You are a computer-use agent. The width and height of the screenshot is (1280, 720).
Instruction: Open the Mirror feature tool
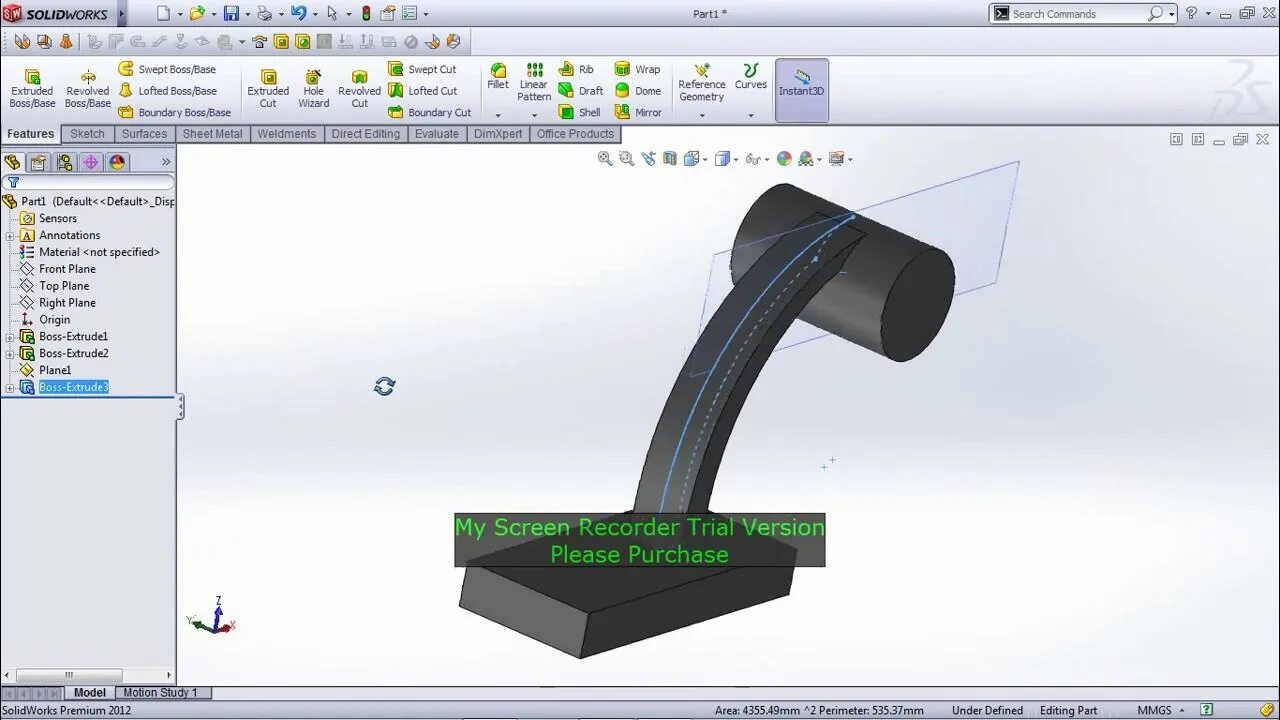(x=638, y=112)
